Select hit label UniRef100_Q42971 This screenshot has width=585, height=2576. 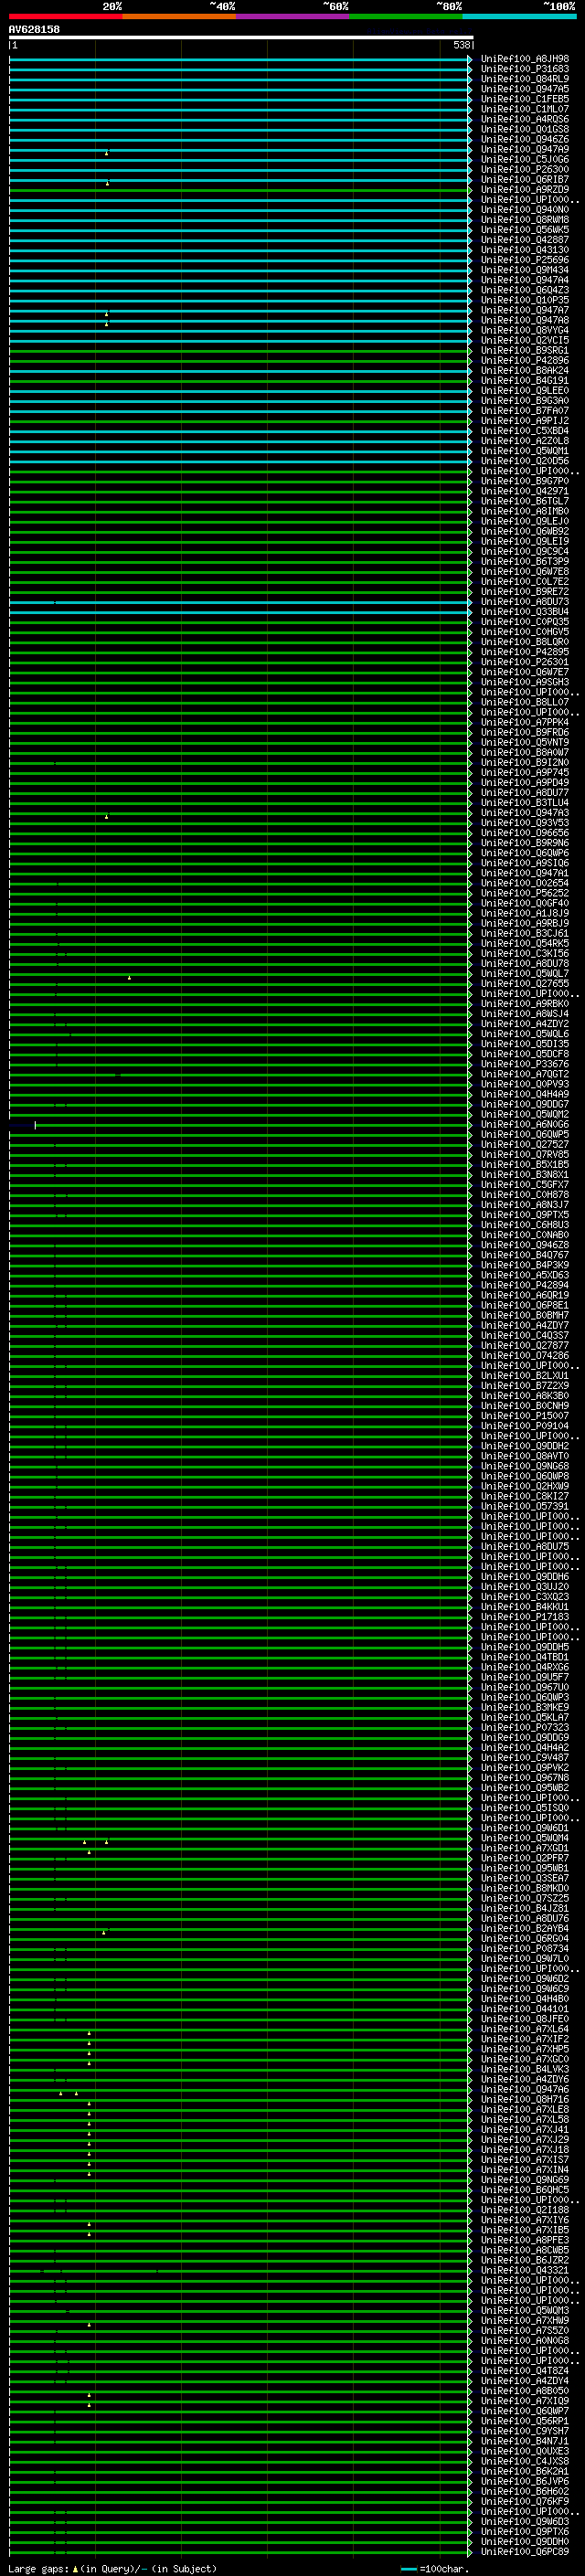tap(525, 491)
